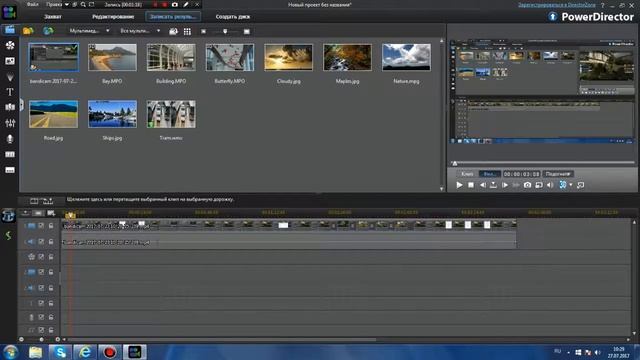Lock the effect track
The width and height of the screenshot is (640, 360).
pyautogui.click(x=51, y=257)
